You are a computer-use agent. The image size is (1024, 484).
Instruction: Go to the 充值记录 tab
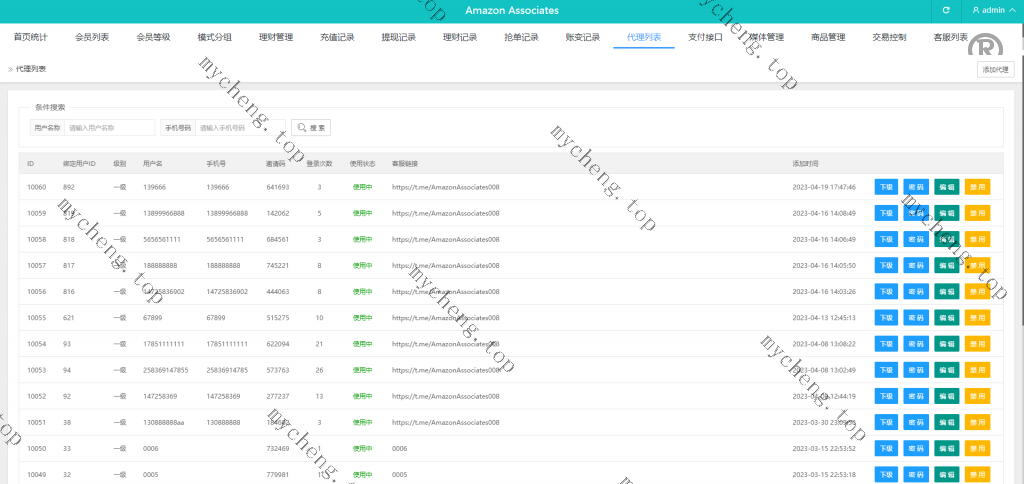click(x=337, y=38)
